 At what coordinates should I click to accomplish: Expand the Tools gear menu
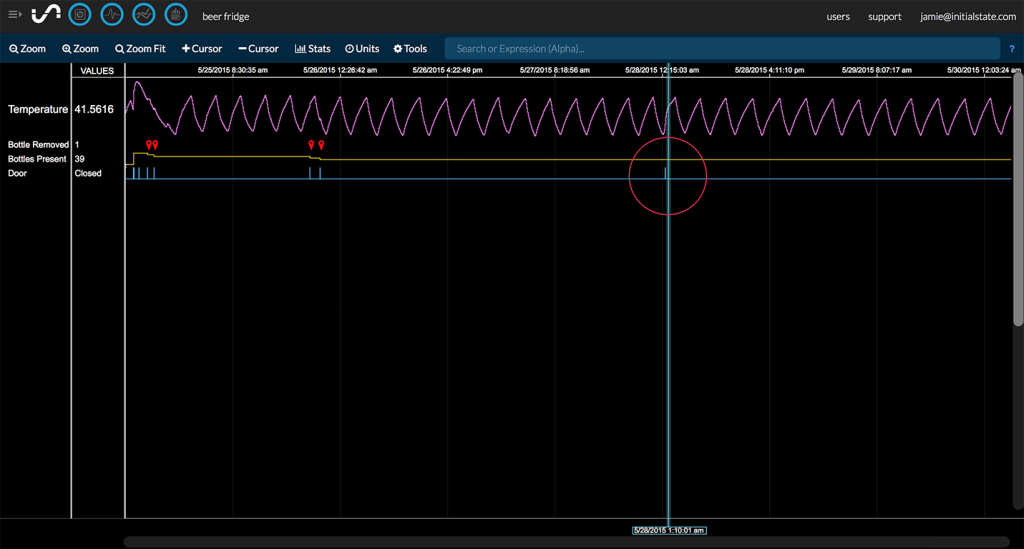pos(410,49)
